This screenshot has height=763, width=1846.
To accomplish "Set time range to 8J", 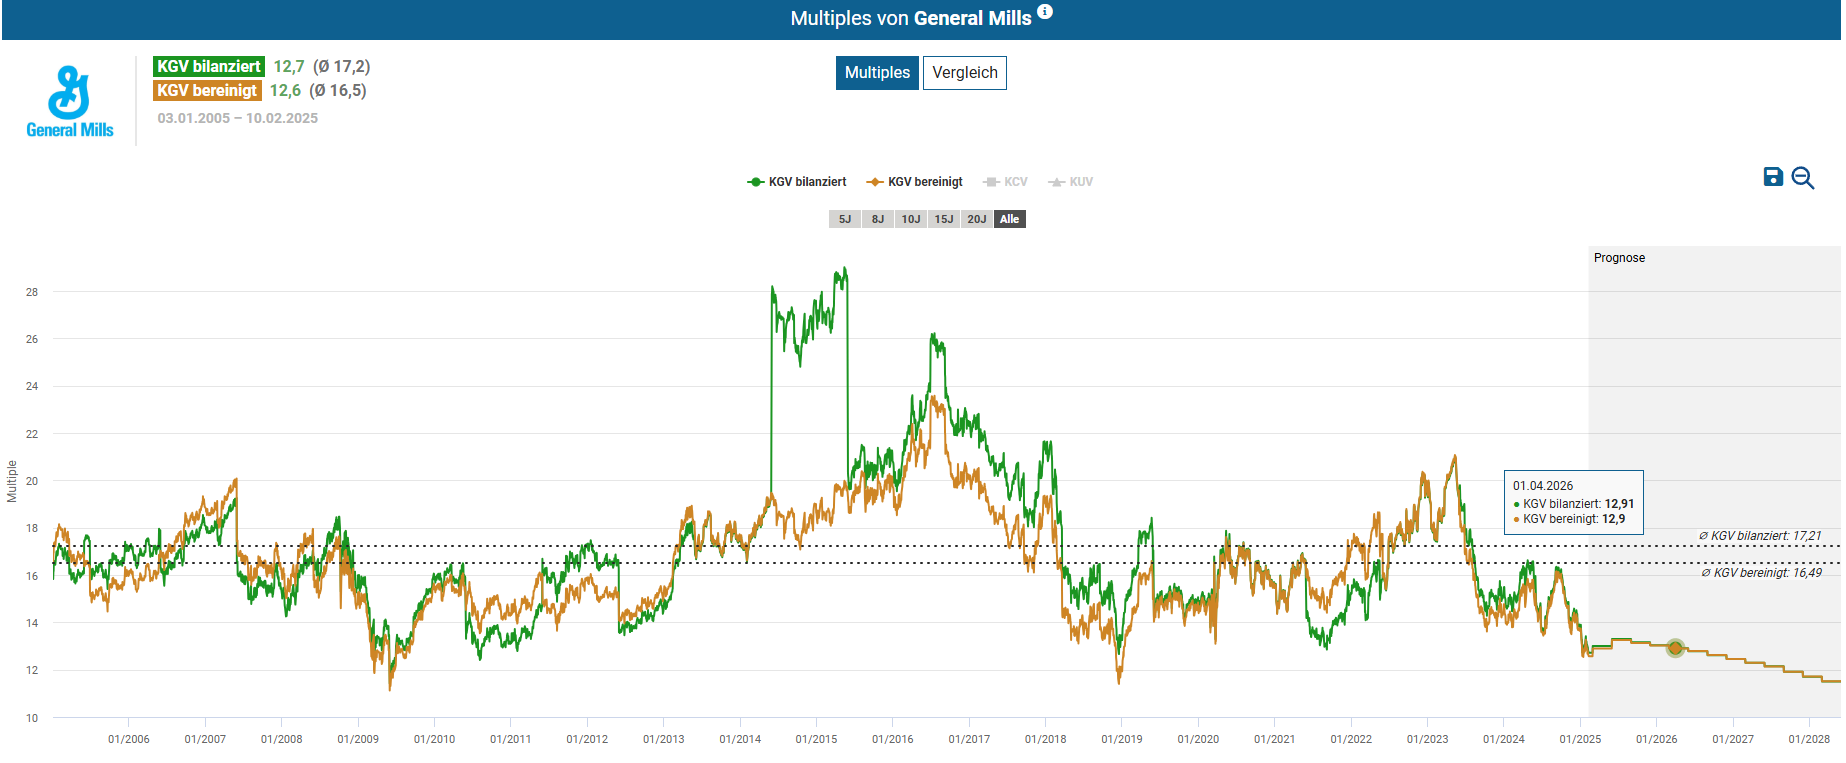I will [x=878, y=219].
